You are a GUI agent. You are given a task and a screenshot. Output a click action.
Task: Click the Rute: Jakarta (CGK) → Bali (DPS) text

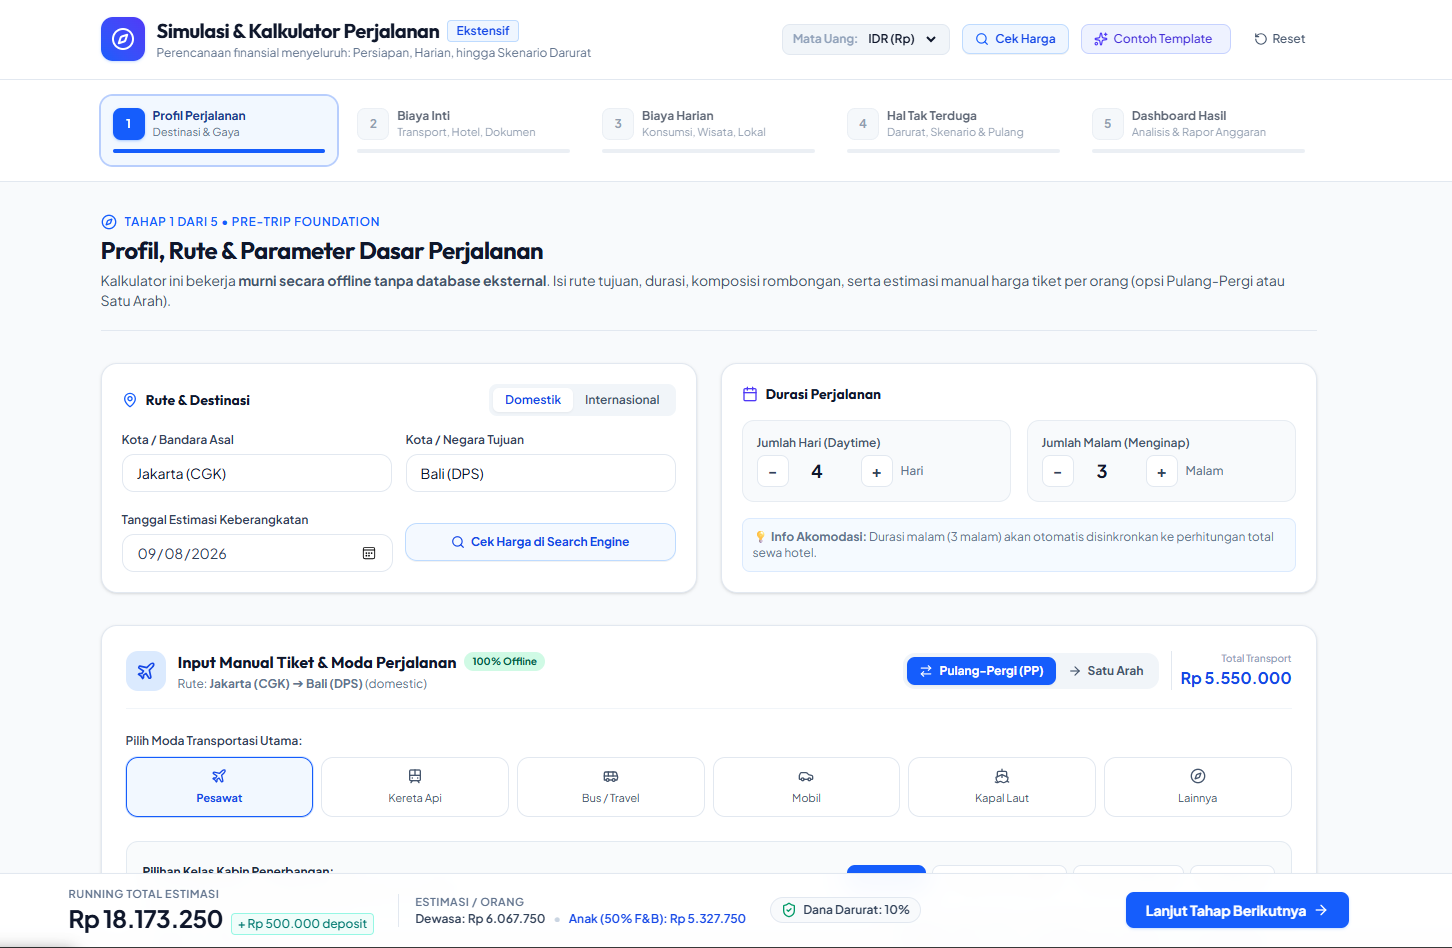pos(302,684)
